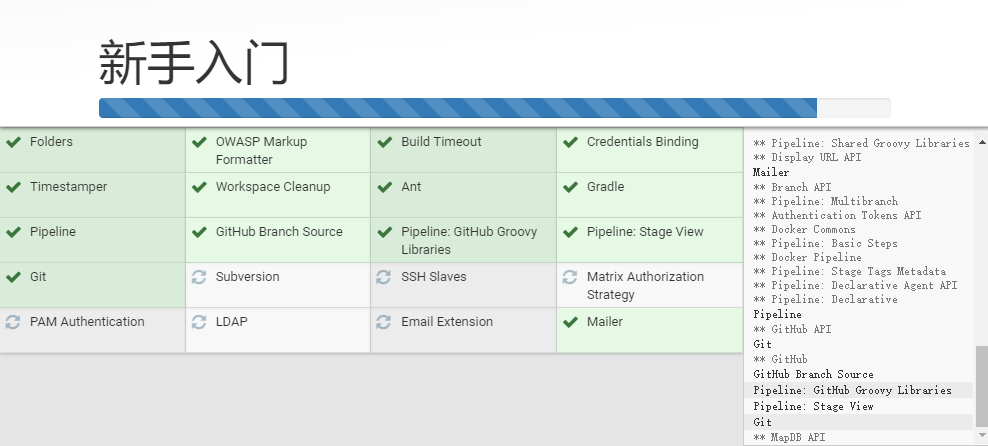Image resolution: width=988 pixels, height=446 pixels.
Task: Click the sync icon next to PAM Authentication
Action: (13, 322)
